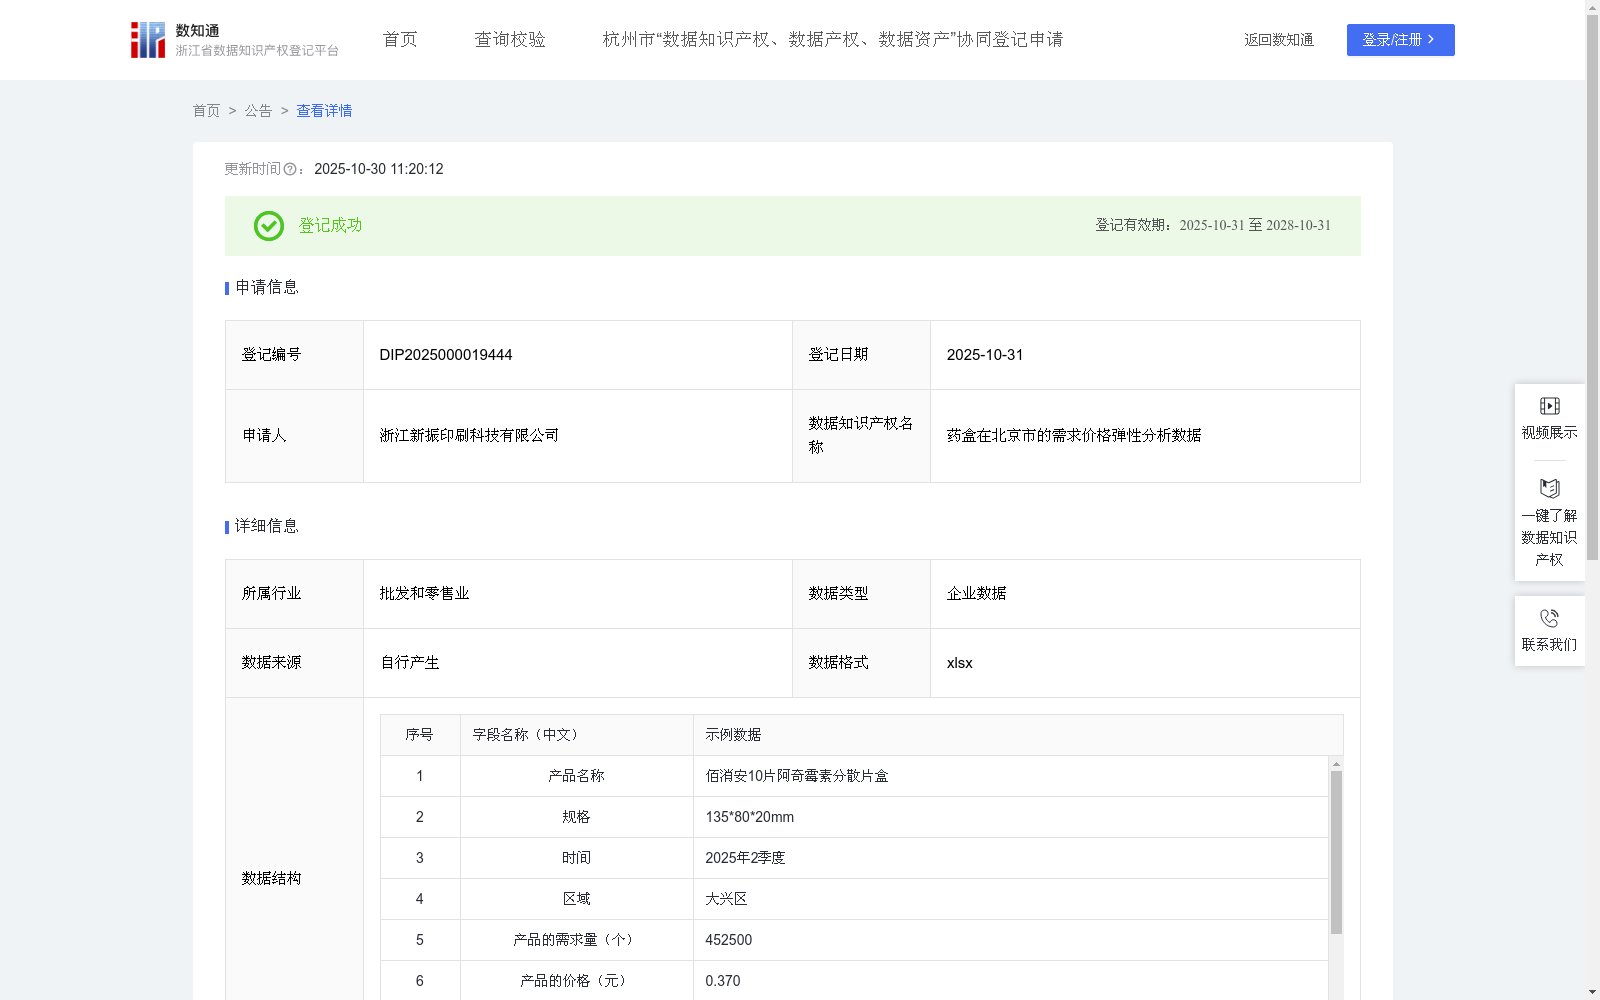Click sample value 452500
This screenshot has width=1600, height=1000.
coord(729,940)
